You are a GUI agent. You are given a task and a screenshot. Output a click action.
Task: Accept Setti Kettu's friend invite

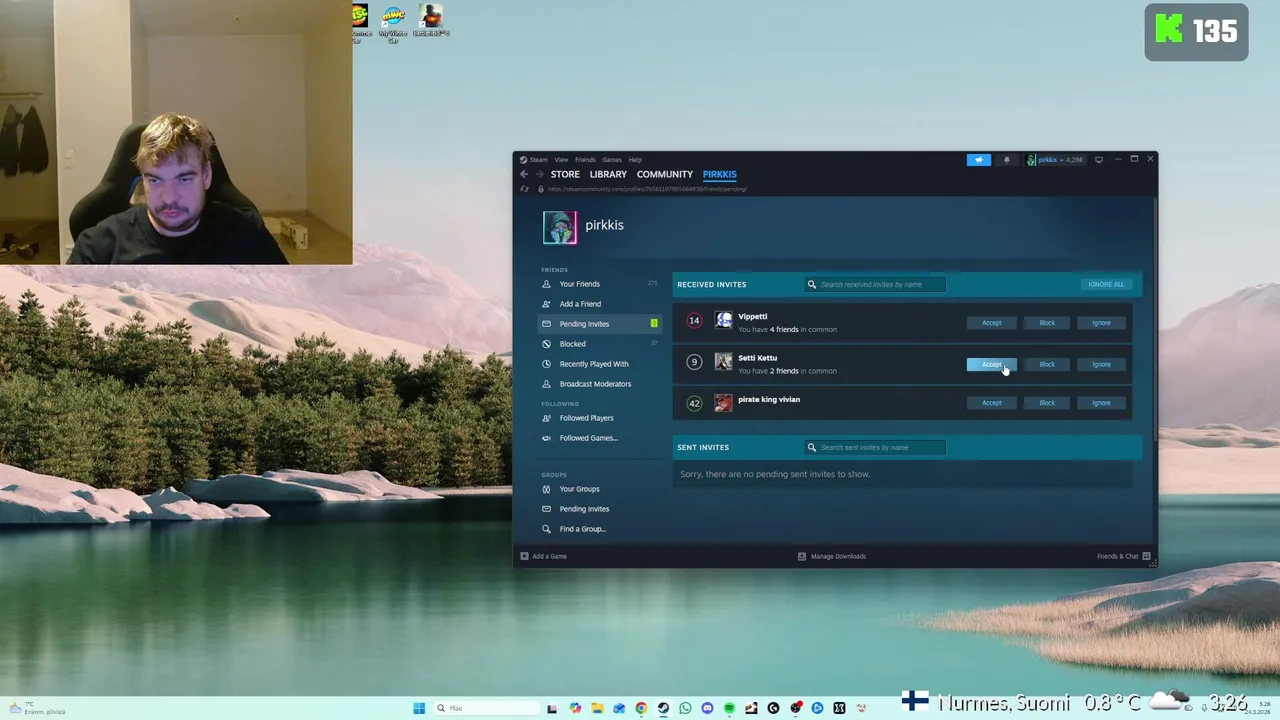coord(991,364)
